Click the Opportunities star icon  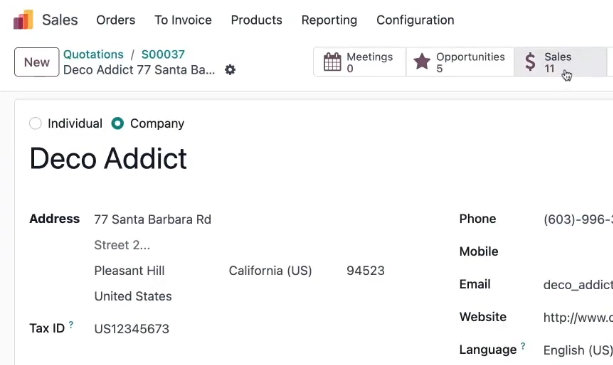tap(422, 62)
